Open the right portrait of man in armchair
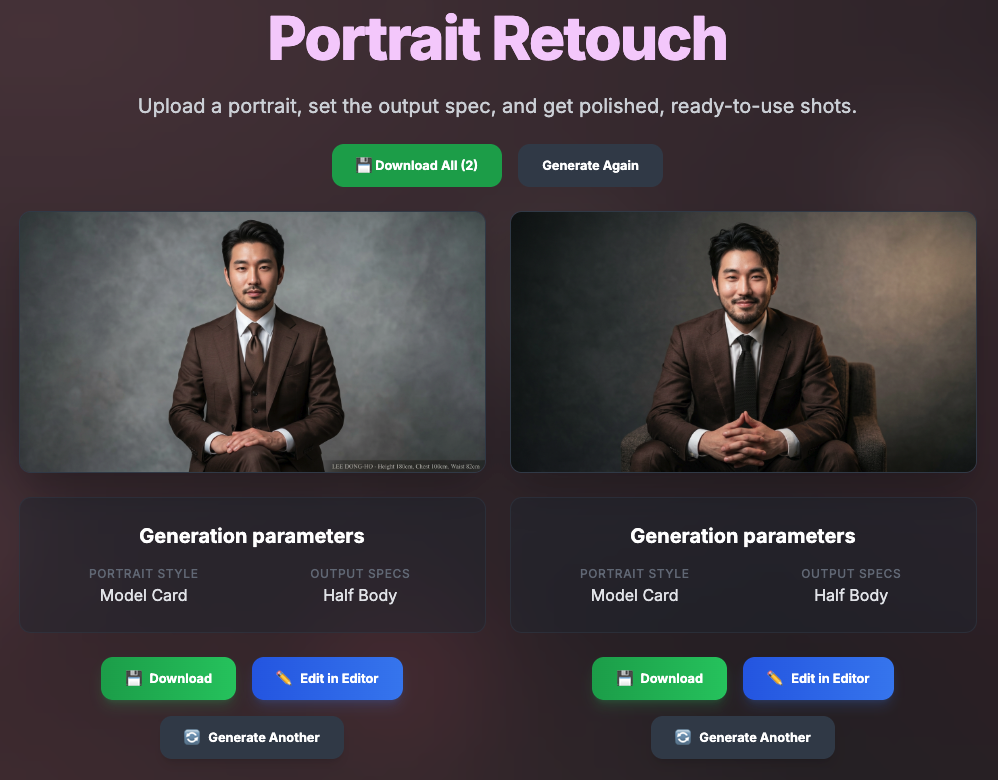This screenshot has height=780, width=998. 743,341
